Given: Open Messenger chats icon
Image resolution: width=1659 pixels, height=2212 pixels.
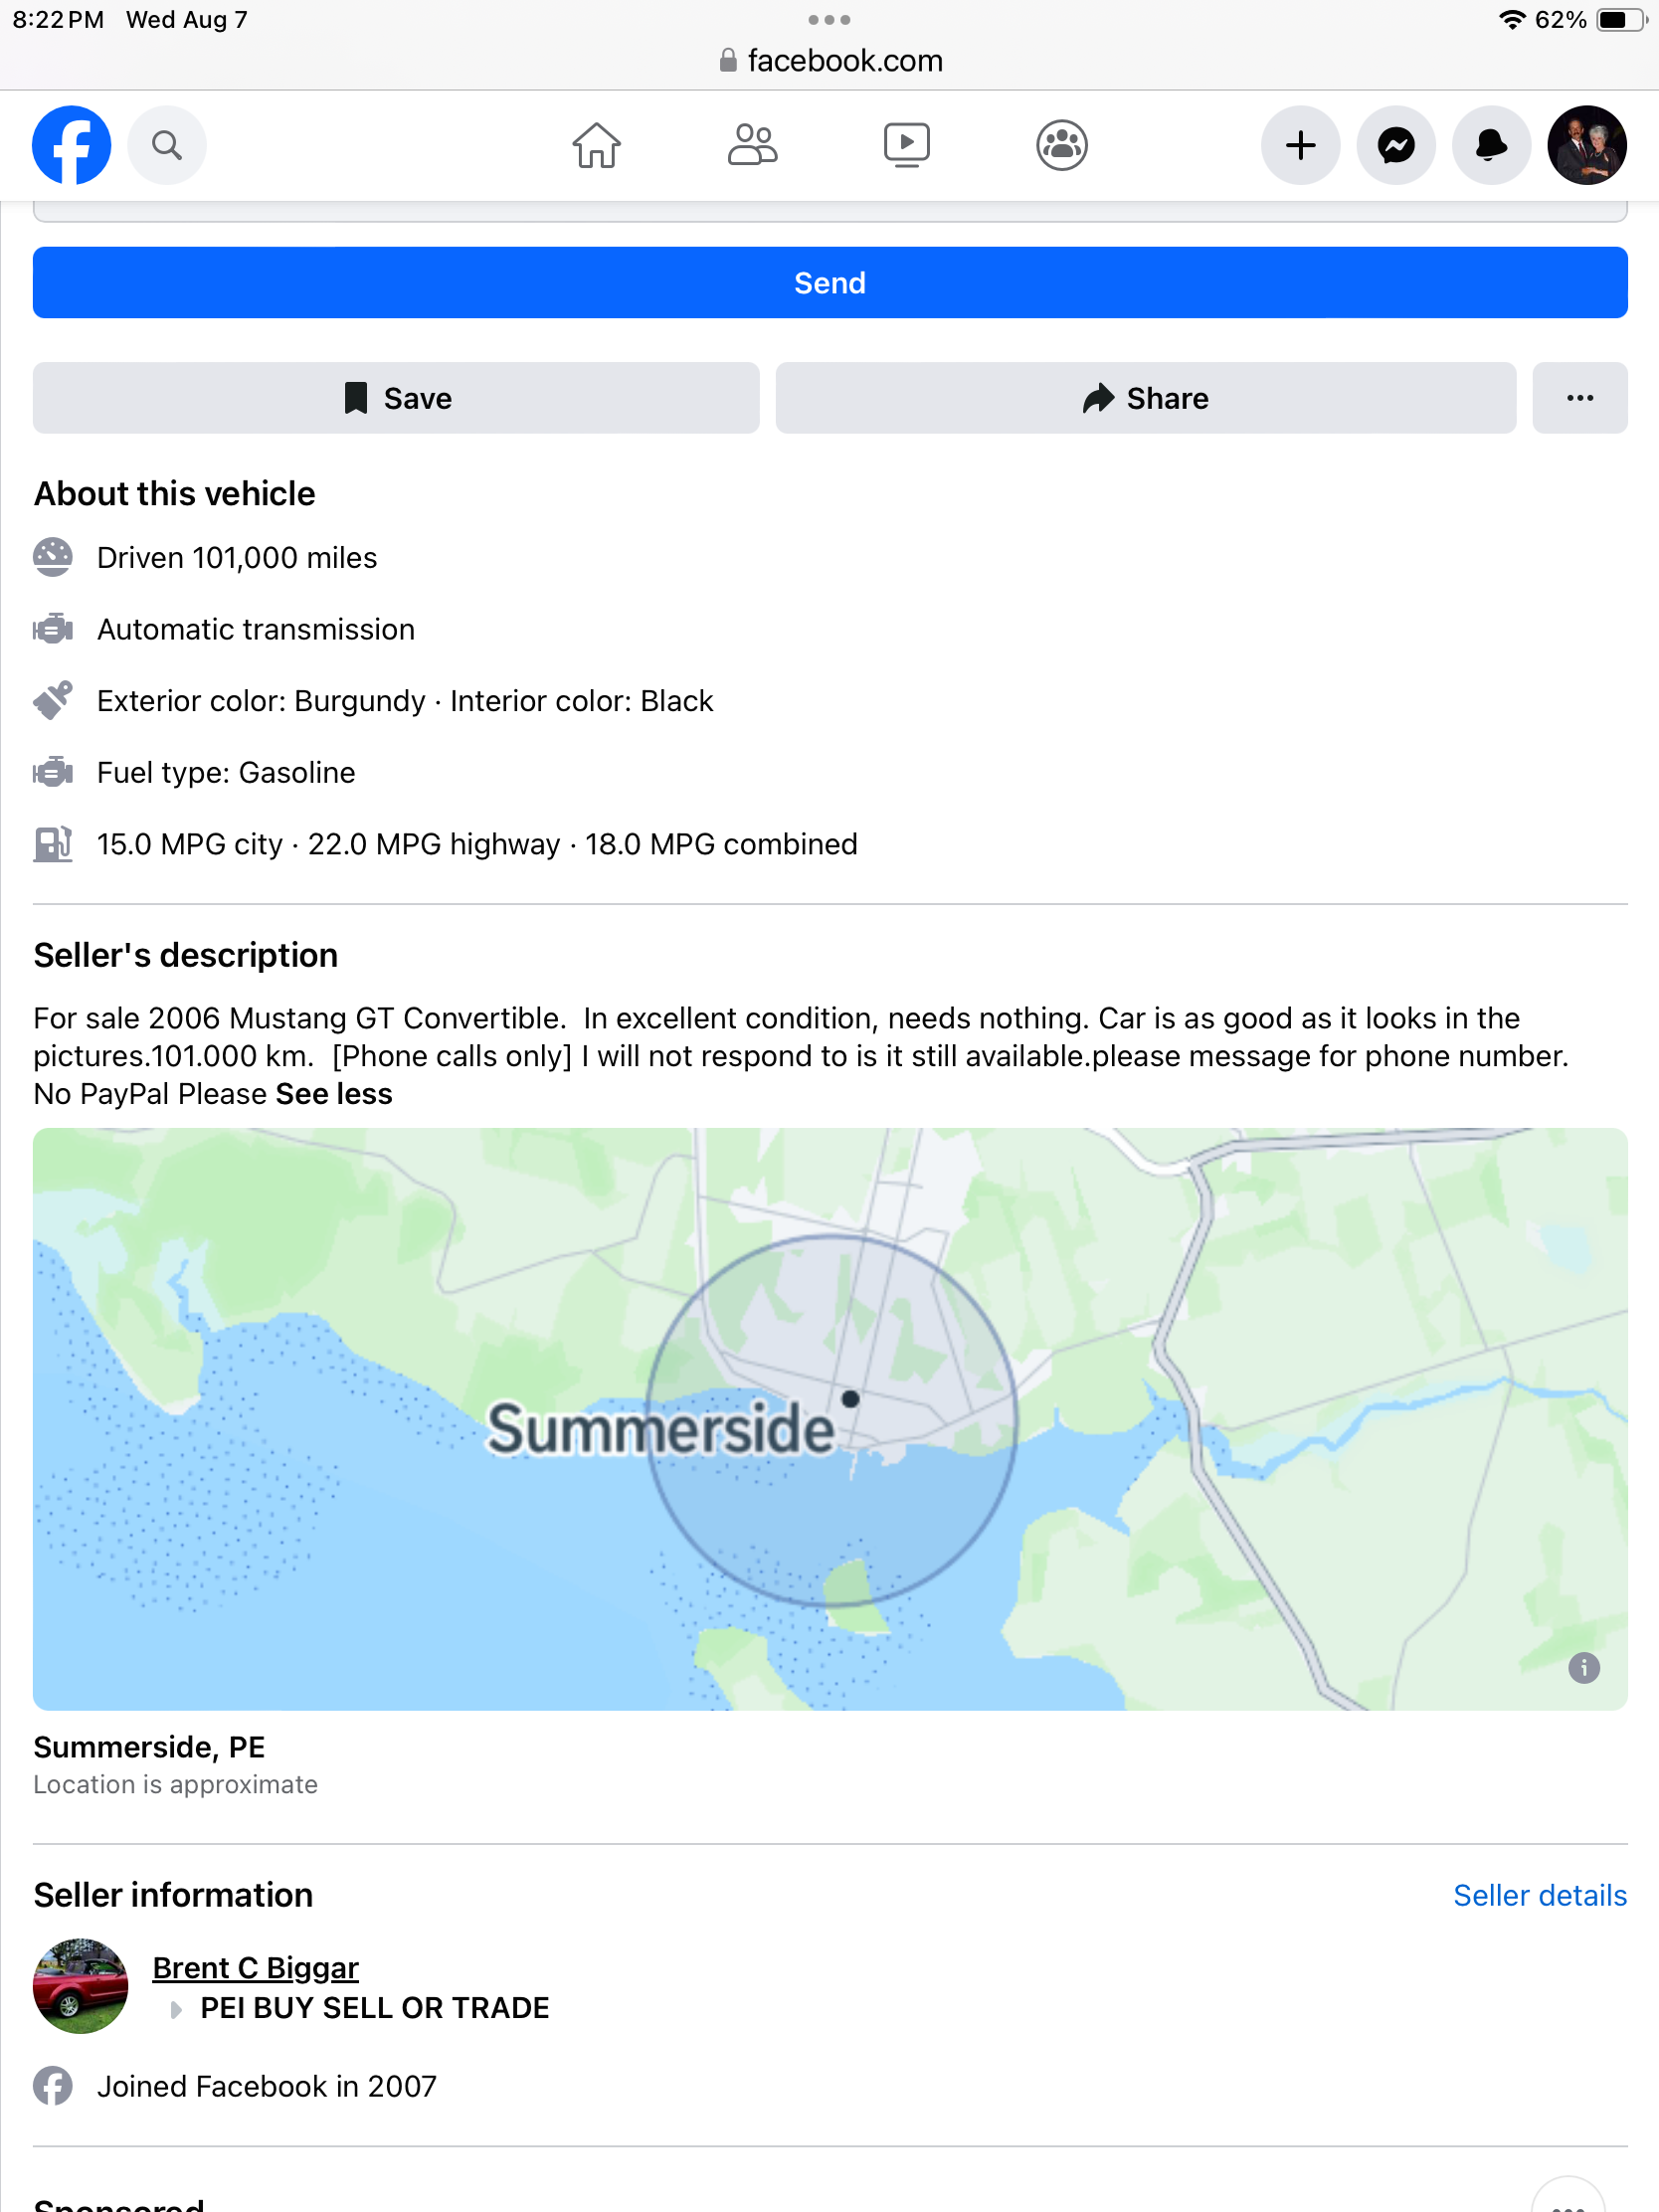Looking at the screenshot, I should (x=1396, y=146).
